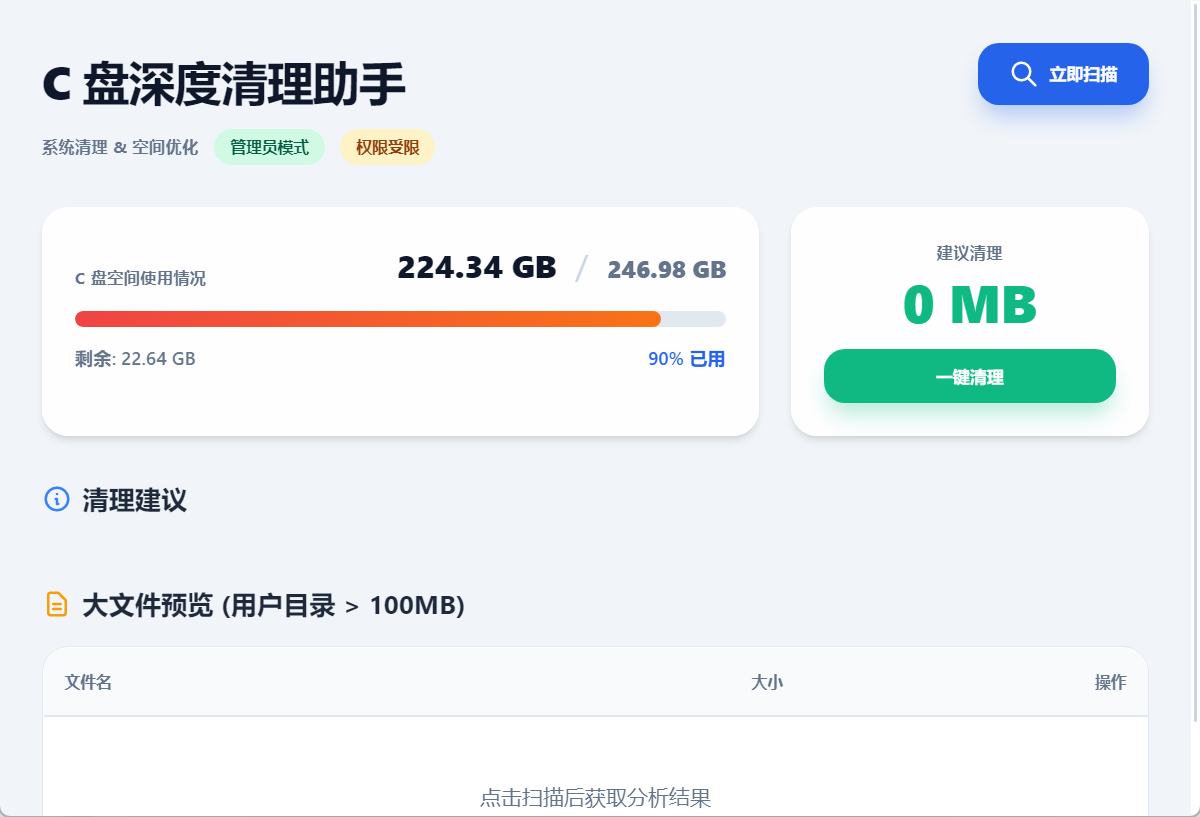The image size is (1200, 817).
Task: Click the 管理员模式 badge
Action: click(x=269, y=147)
